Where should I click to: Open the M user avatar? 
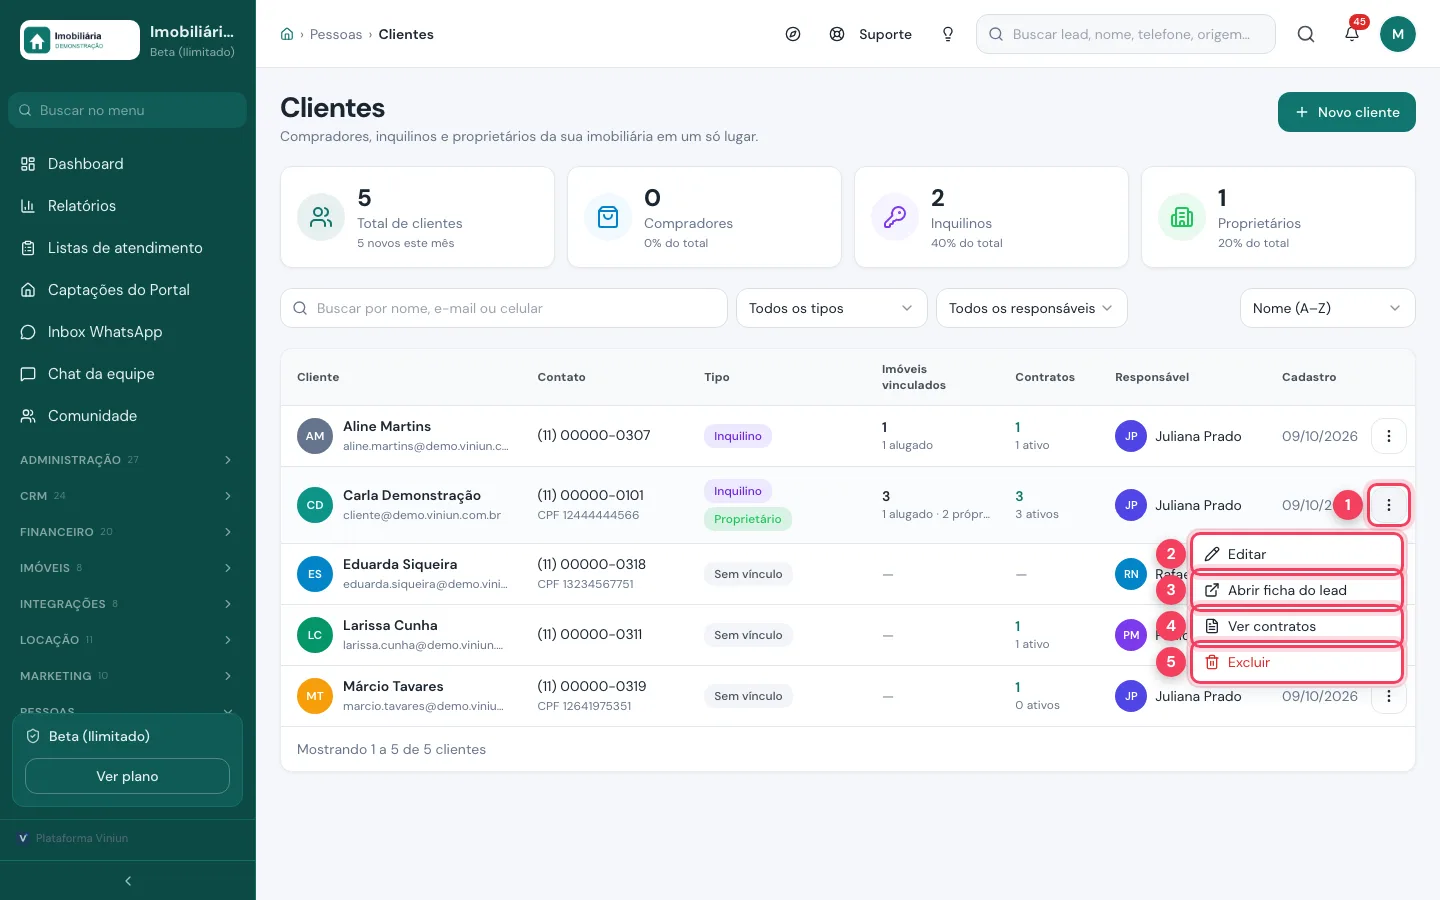pos(1398,34)
